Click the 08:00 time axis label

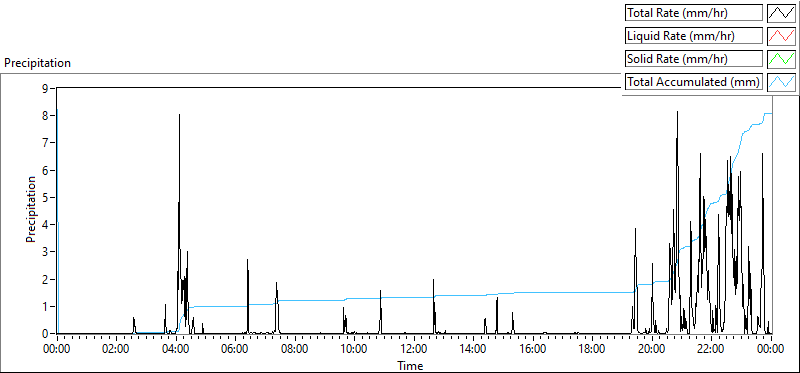click(295, 350)
